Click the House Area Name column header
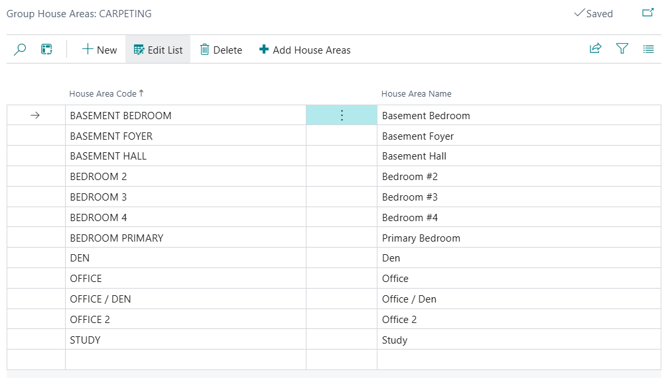 416,94
